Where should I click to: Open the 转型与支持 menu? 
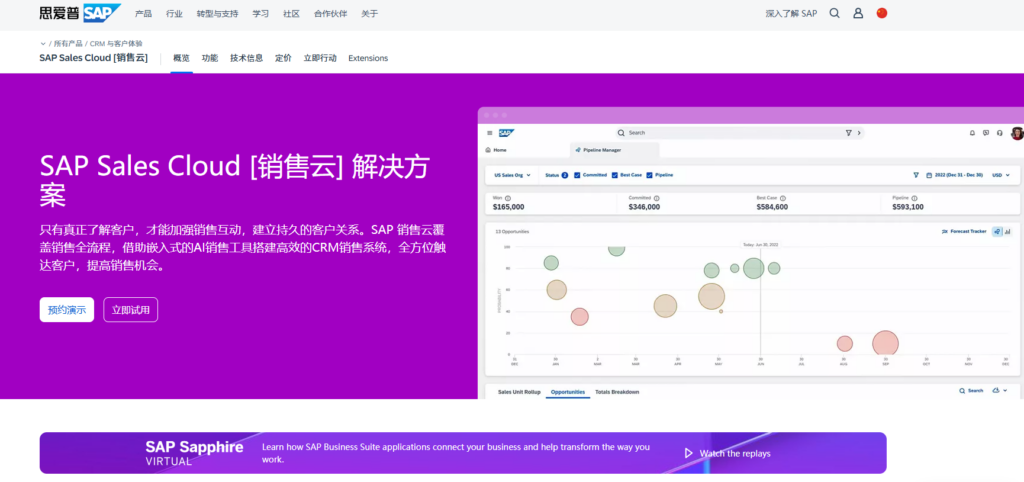217,13
